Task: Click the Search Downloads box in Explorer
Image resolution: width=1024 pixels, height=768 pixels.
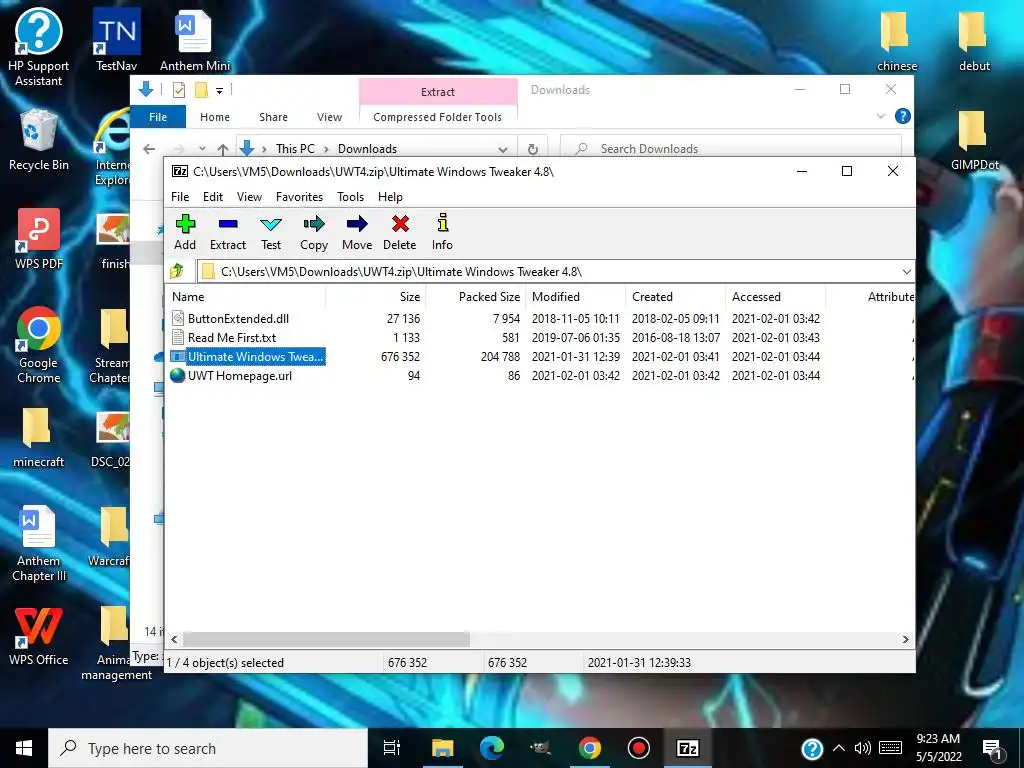Action: coord(731,149)
